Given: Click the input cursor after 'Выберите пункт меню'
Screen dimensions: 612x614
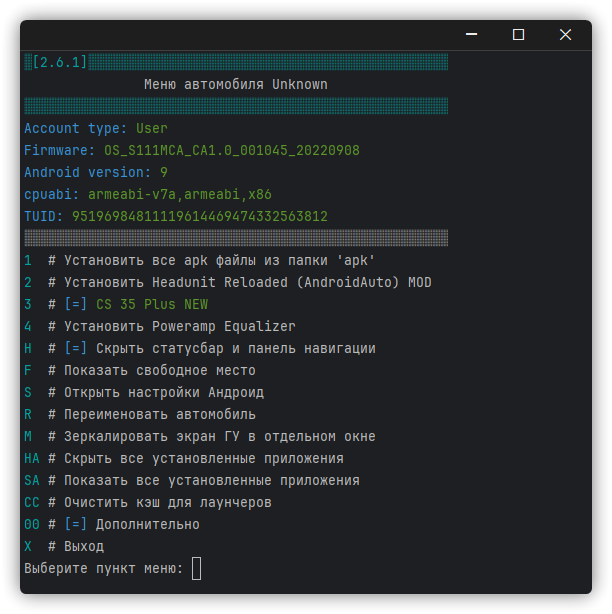Looking at the screenshot, I should [196, 569].
